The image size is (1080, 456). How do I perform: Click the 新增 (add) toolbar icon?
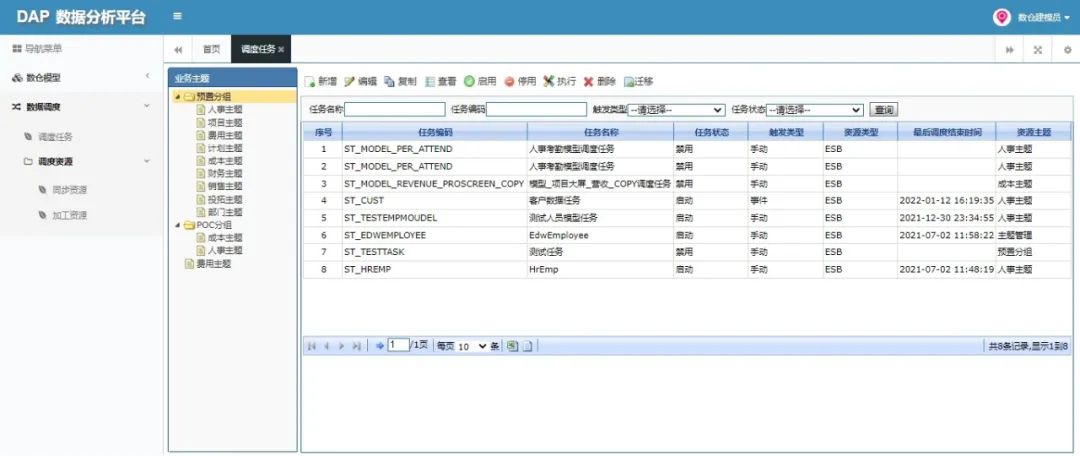[x=310, y=81]
